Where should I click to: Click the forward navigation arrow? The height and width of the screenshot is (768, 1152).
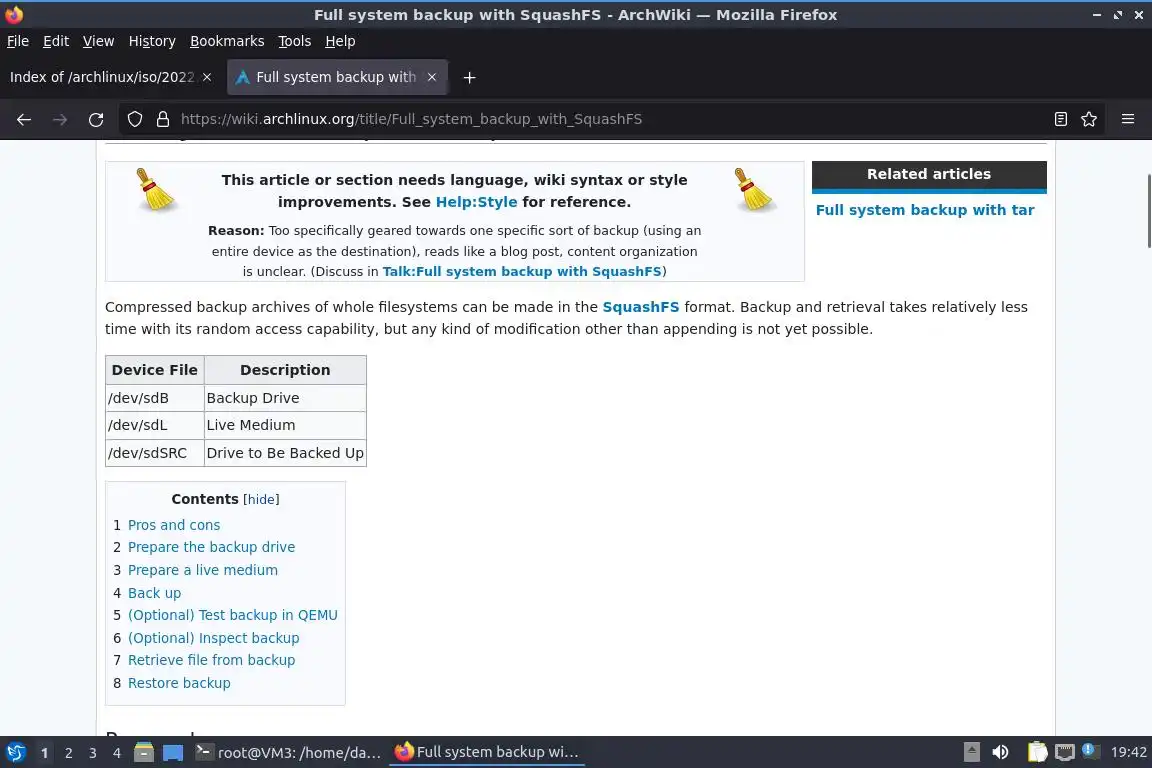pyautogui.click(x=60, y=119)
